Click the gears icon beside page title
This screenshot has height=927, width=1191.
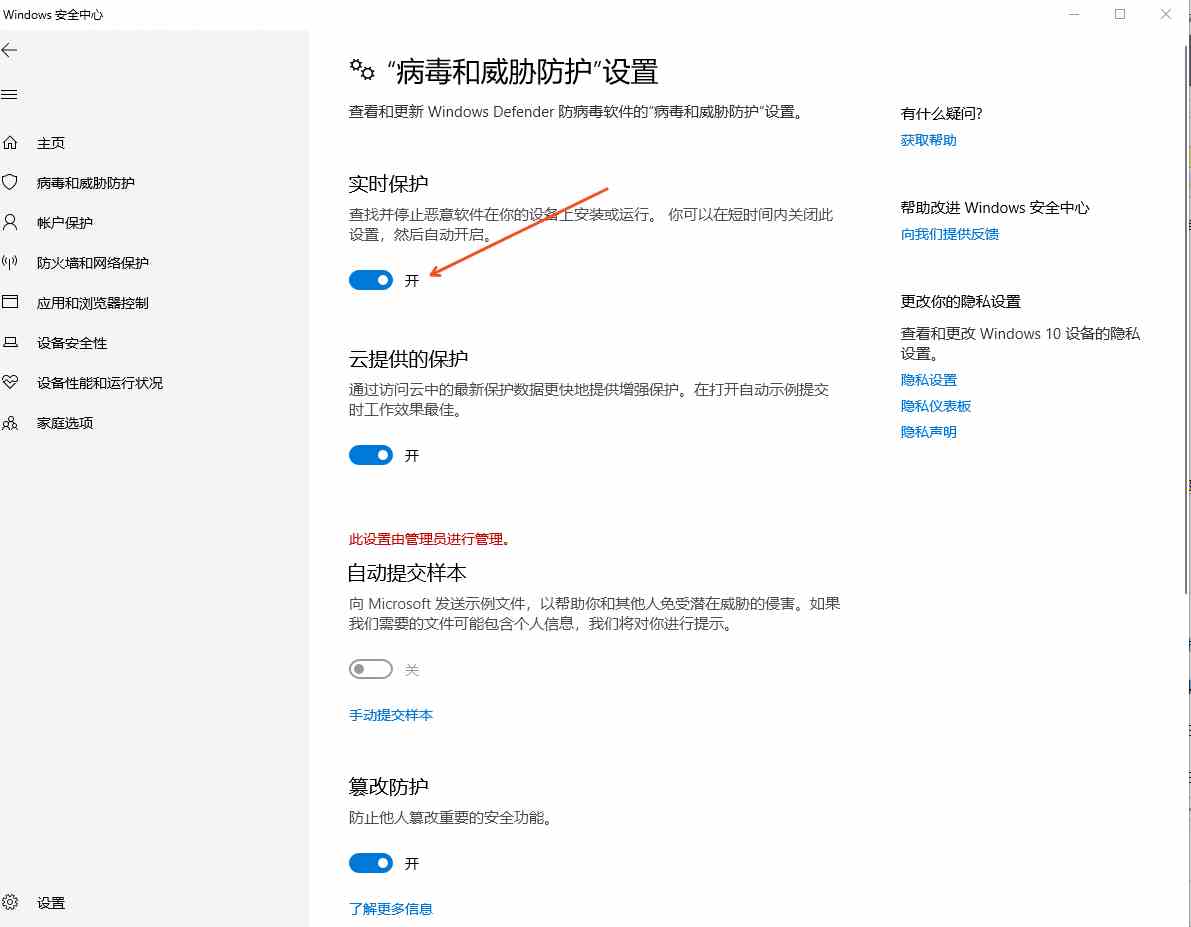(362, 70)
